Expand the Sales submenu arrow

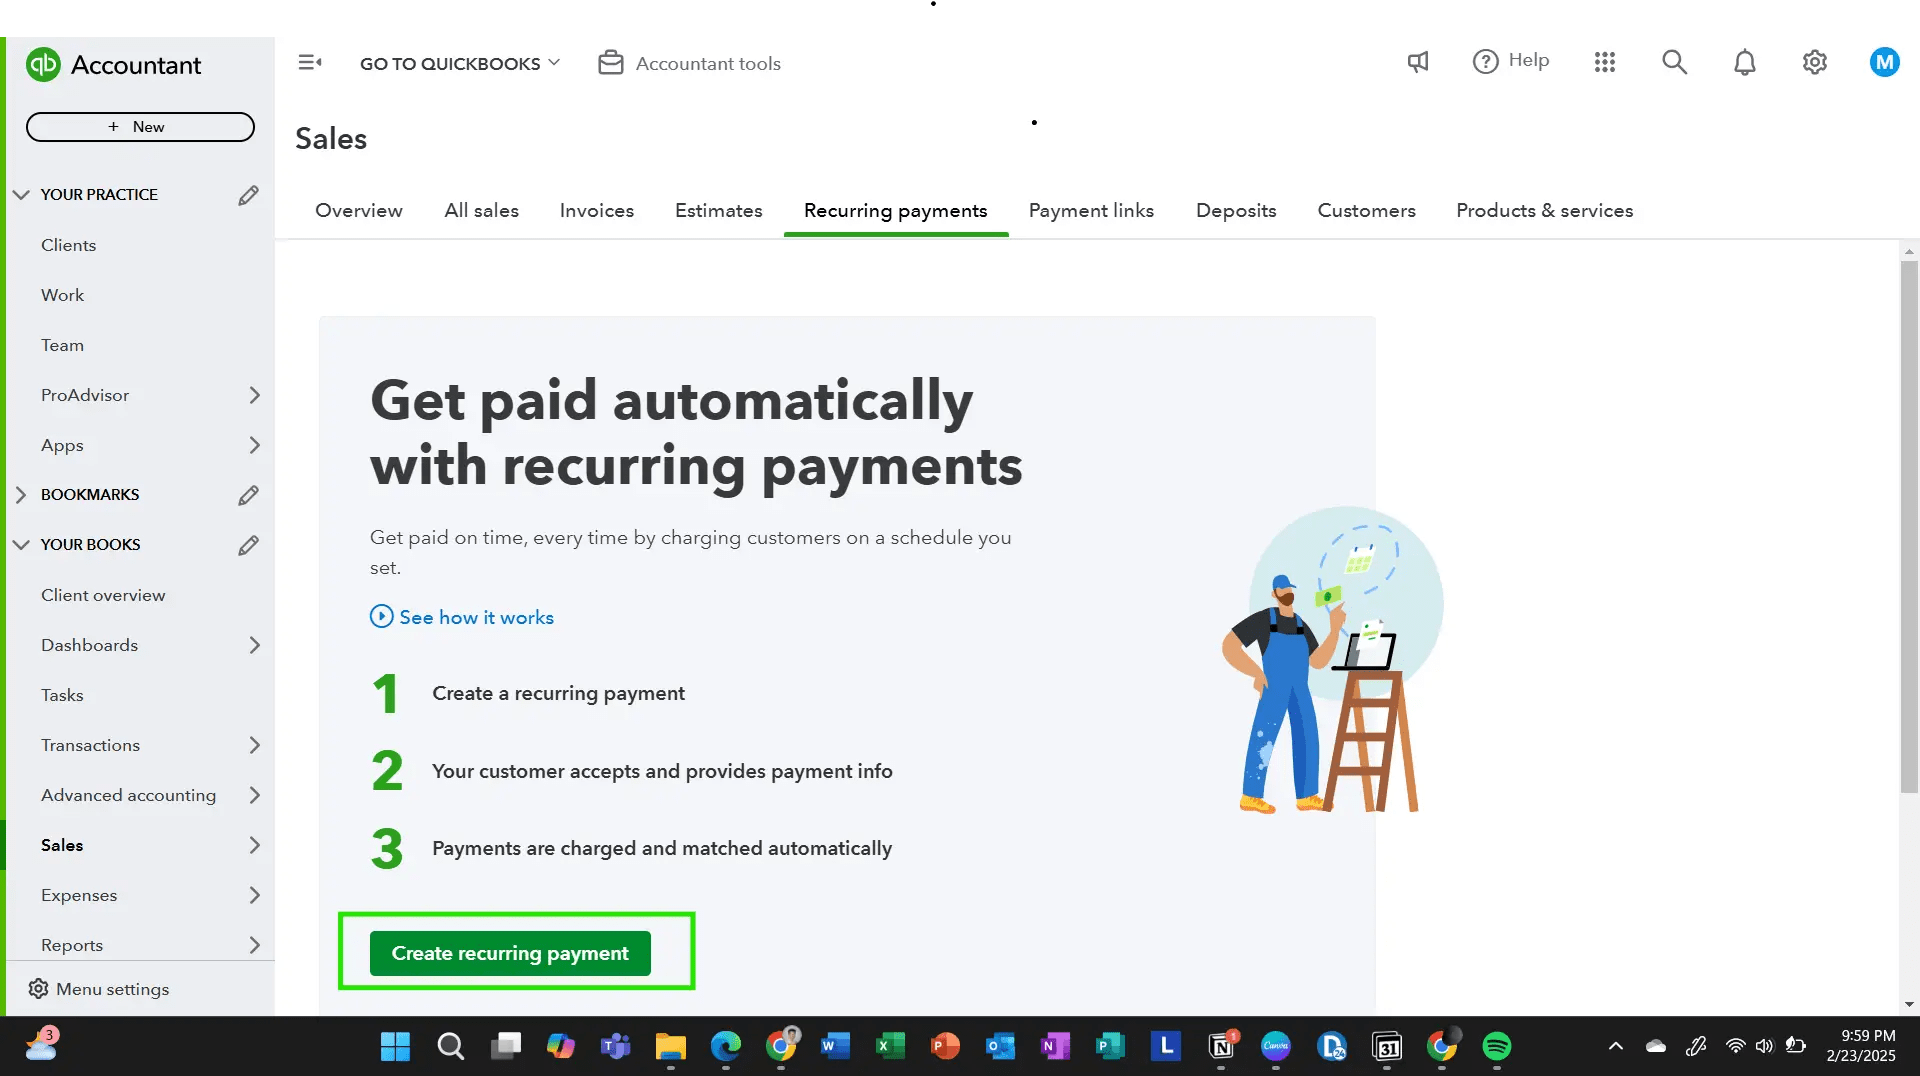pyautogui.click(x=254, y=845)
